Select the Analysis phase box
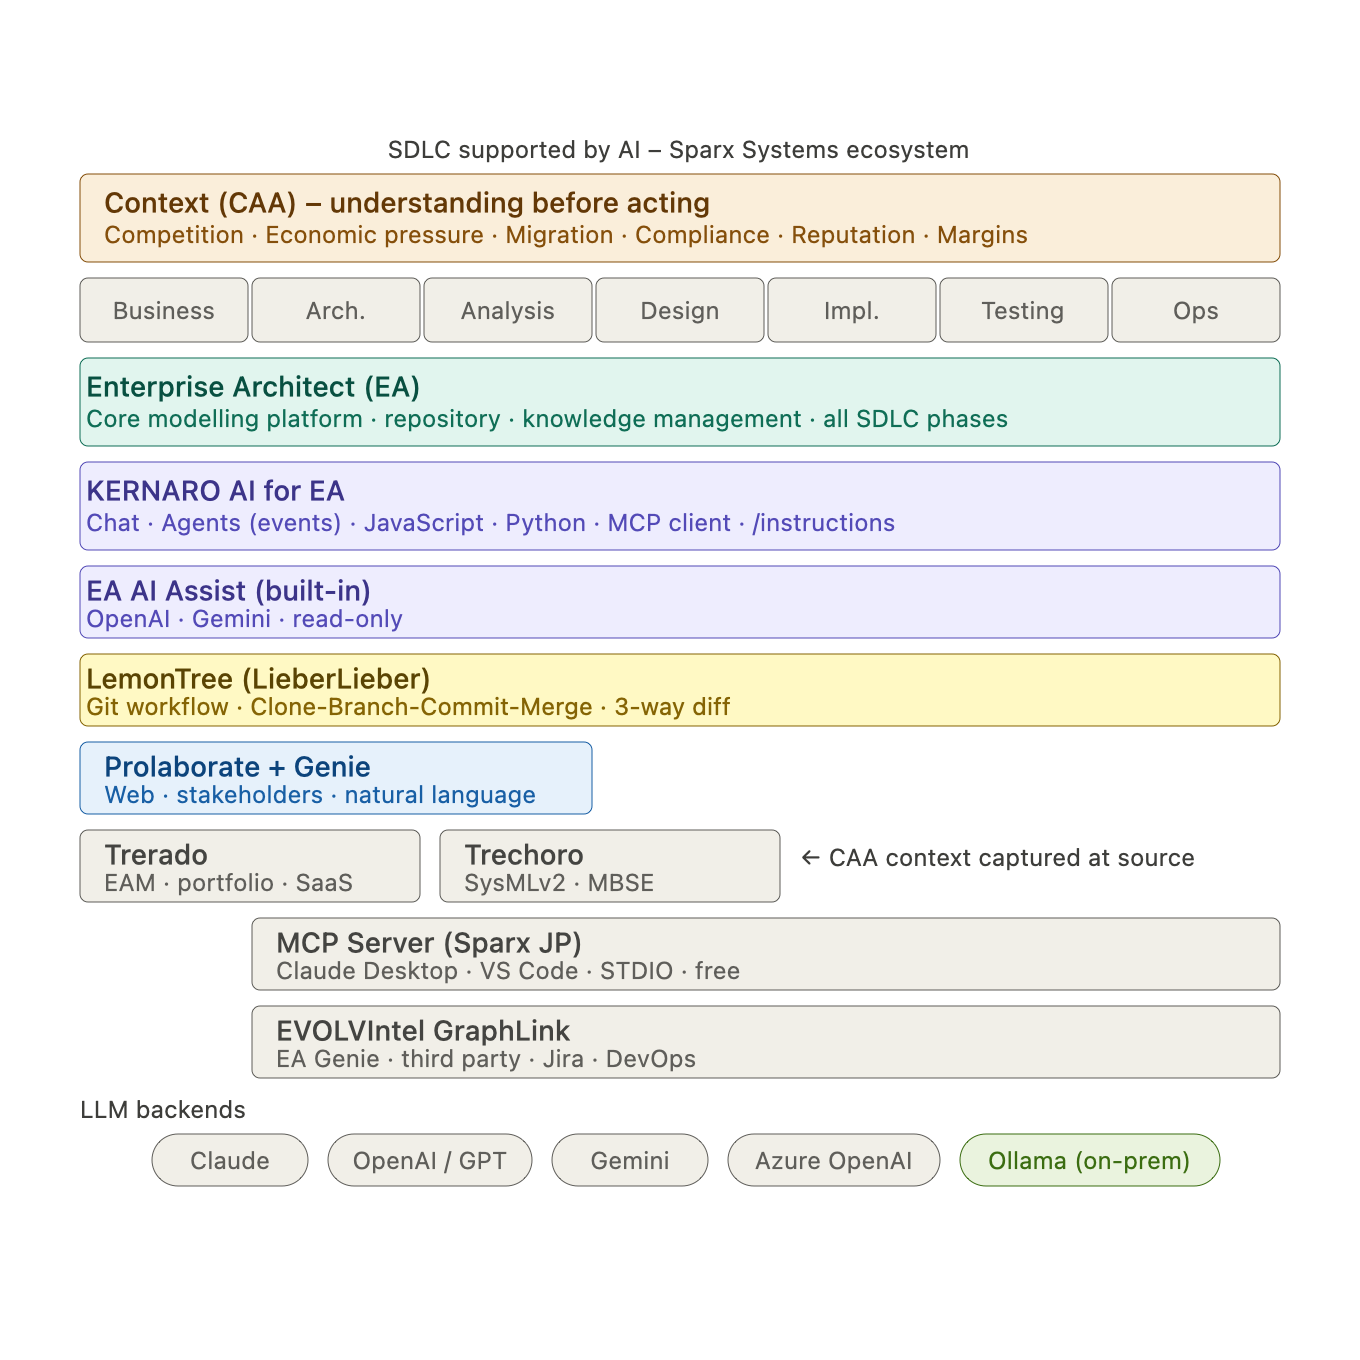The height and width of the screenshot is (1360, 1360). click(x=508, y=310)
